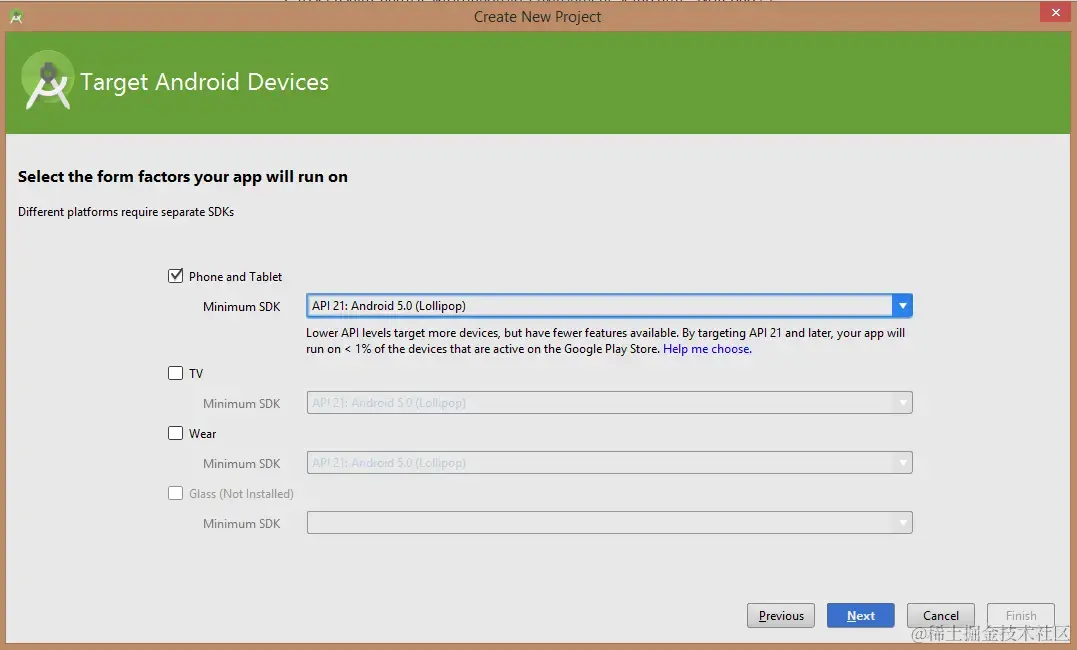Close the Create New Project dialog
1077x650 pixels.
pos(1056,12)
